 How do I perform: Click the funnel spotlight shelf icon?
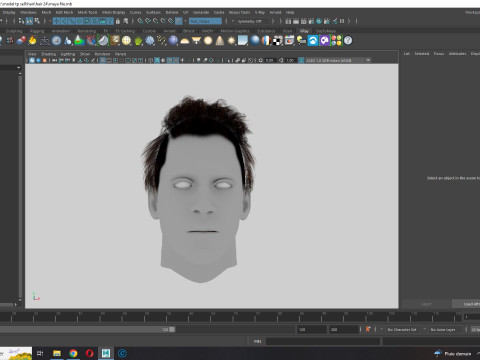pyautogui.click(x=196, y=41)
